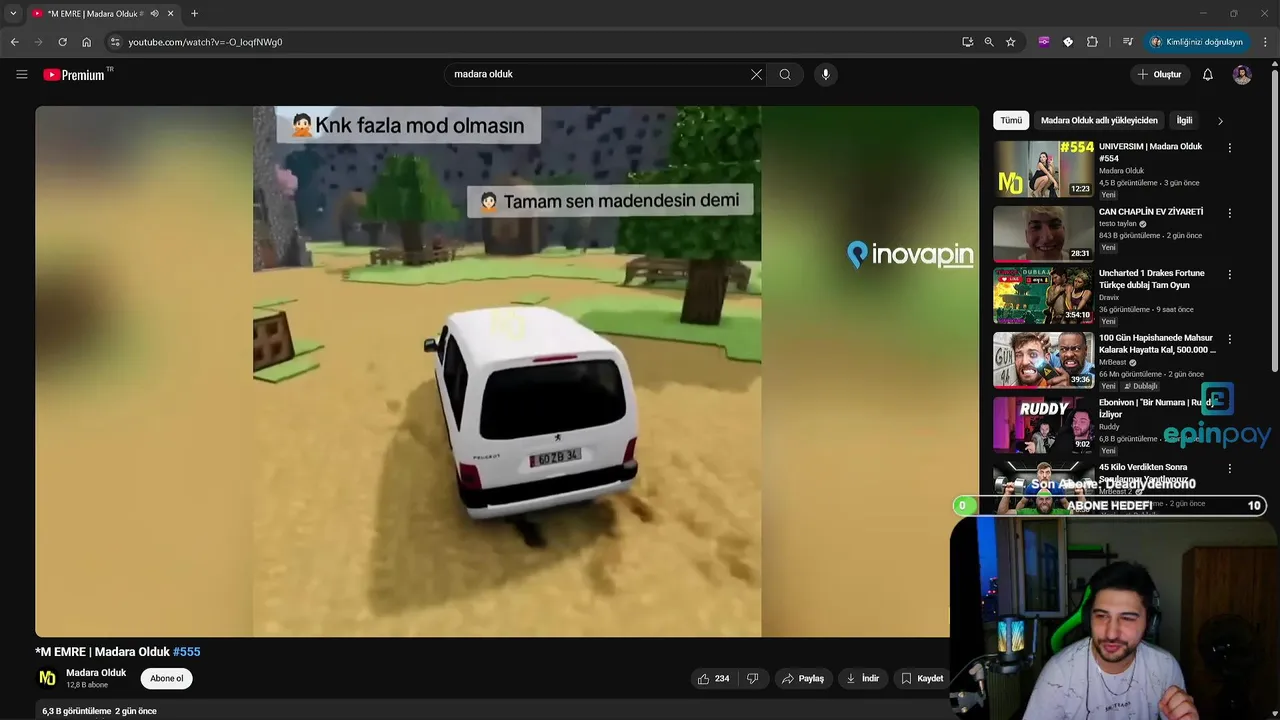Select the İlgili filter chip
The image size is (1280, 720).
click(1184, 120)
